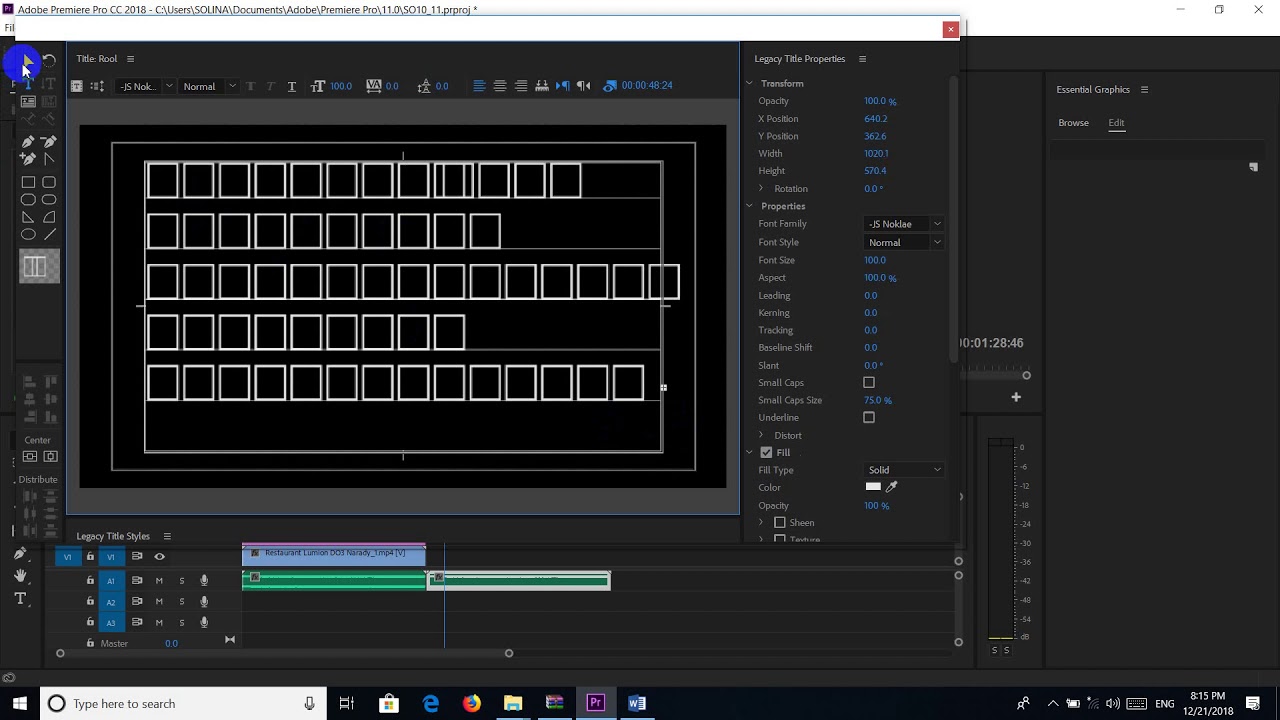Select the Rounded Rectangle pill tool
Screen dimensions: 1280x720
click(49, 199)
